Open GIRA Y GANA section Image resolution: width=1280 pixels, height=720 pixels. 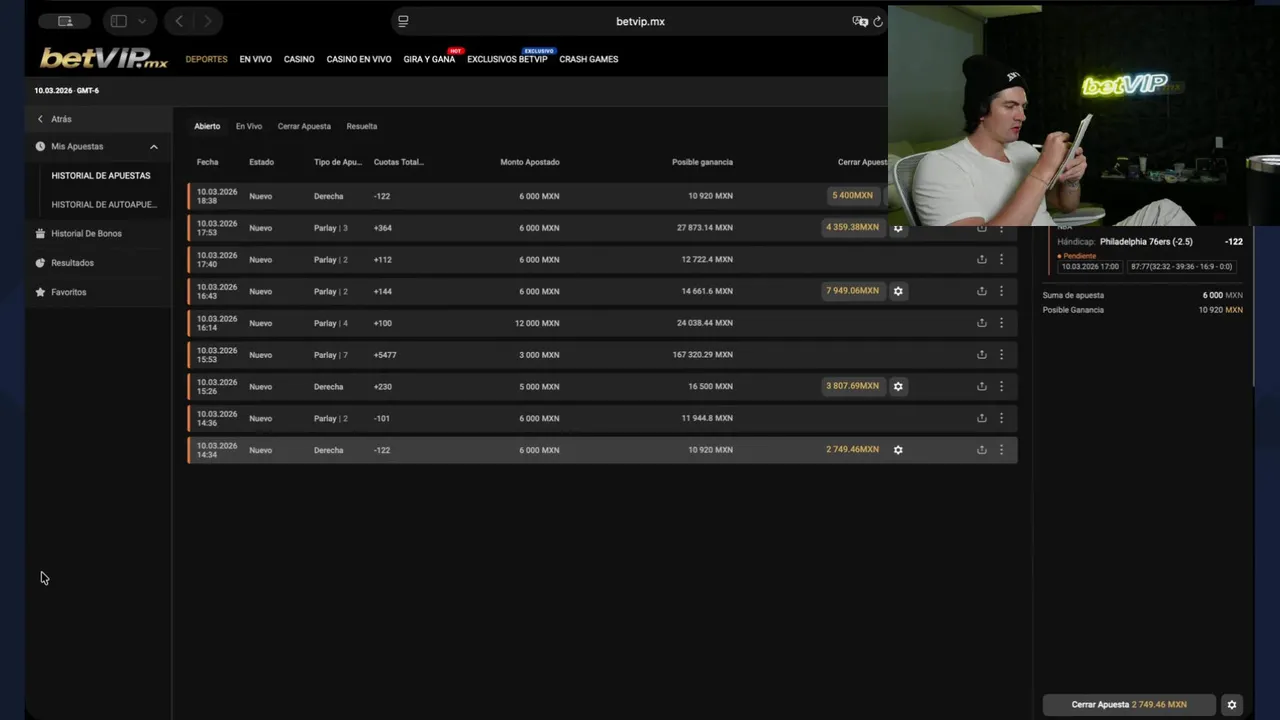coord(429,59)
